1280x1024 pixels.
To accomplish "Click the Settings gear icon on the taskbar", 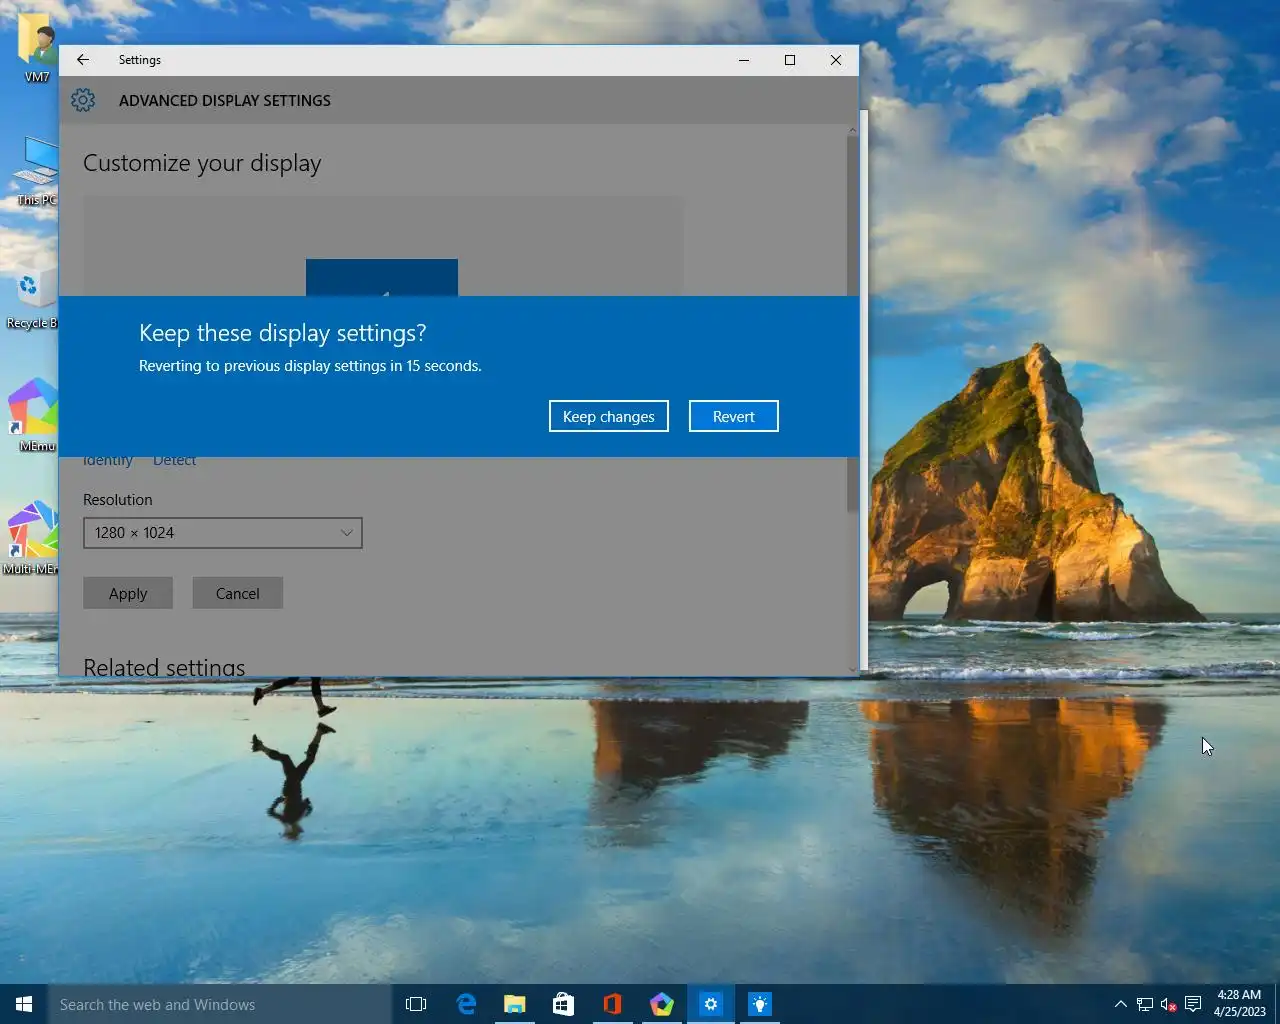I will (x=710, y=1004).
